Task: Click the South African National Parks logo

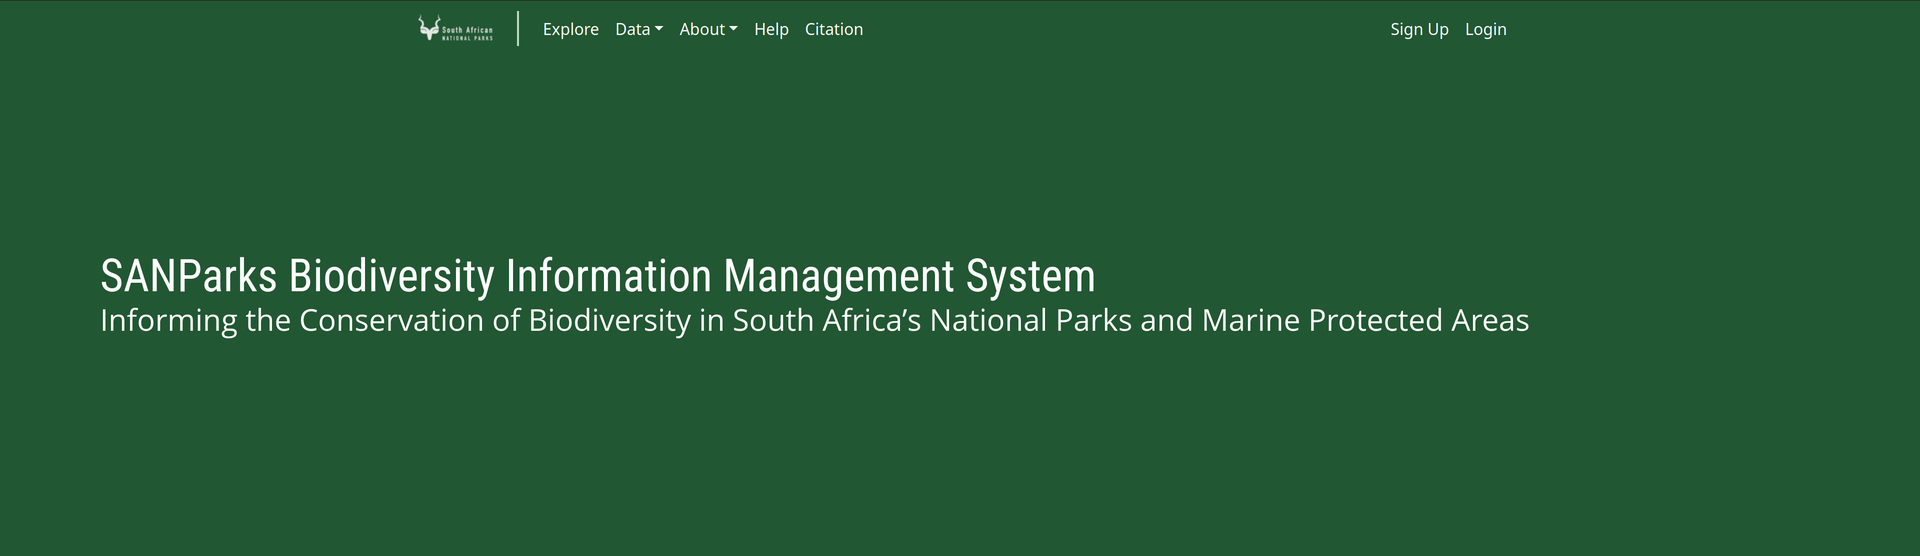Action: (456, 29)
